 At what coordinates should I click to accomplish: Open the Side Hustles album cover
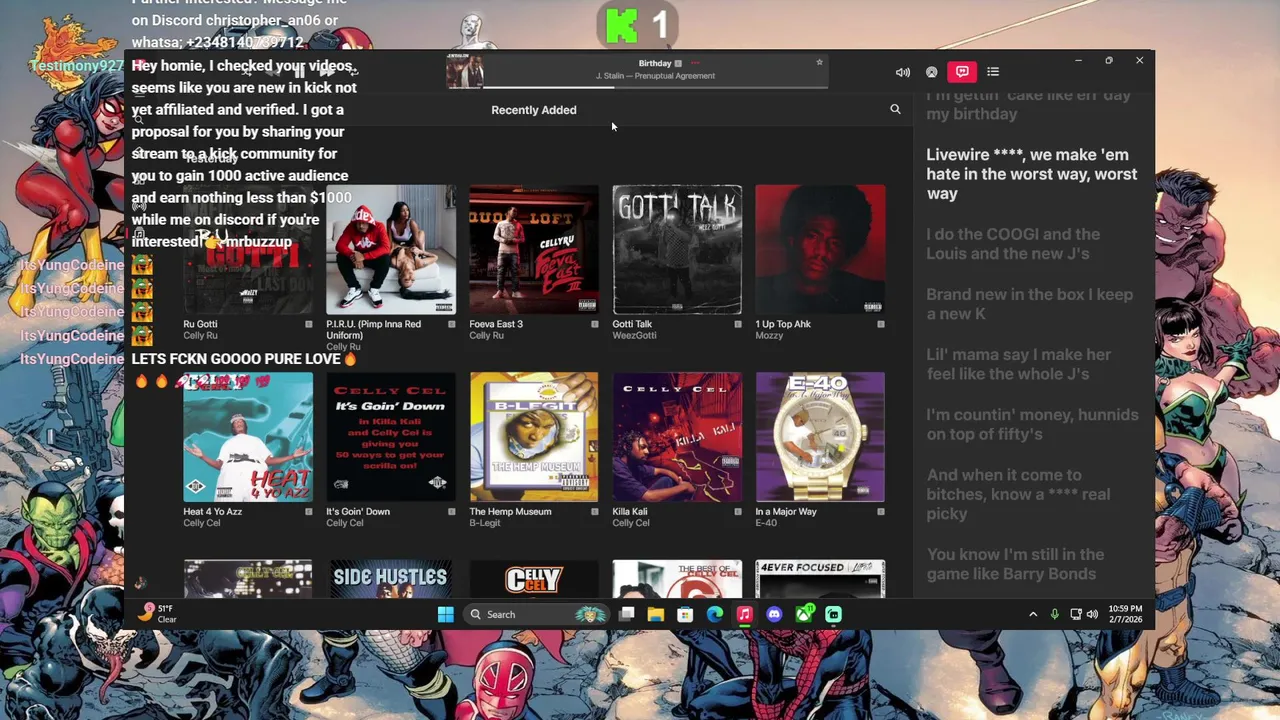click(x=391, y=579)
